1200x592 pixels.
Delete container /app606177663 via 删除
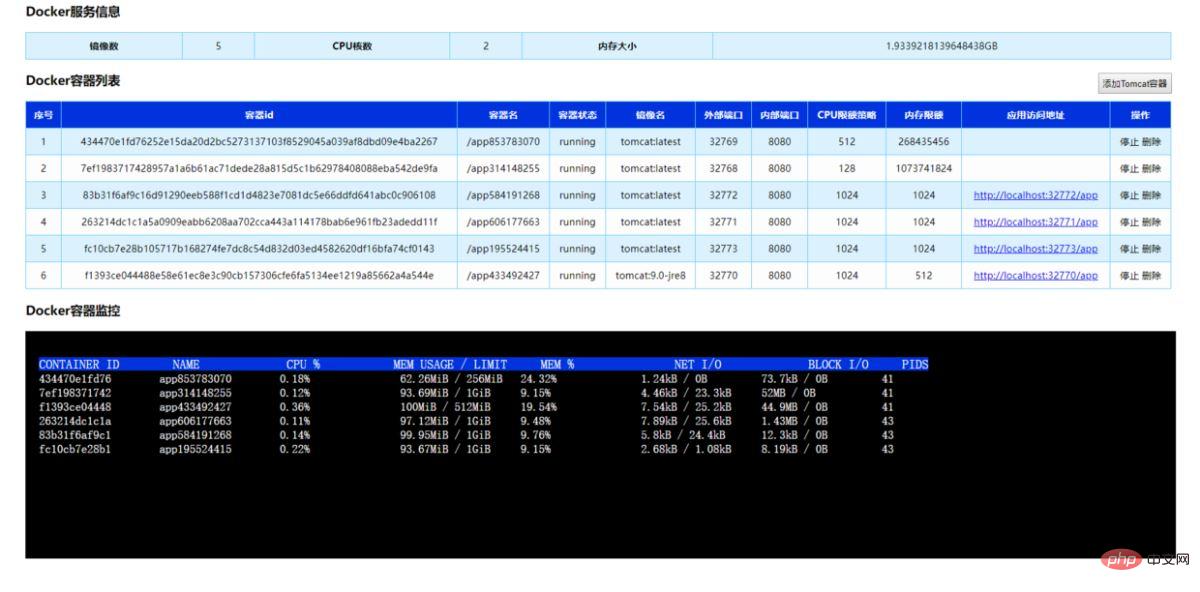[1151, 222]
